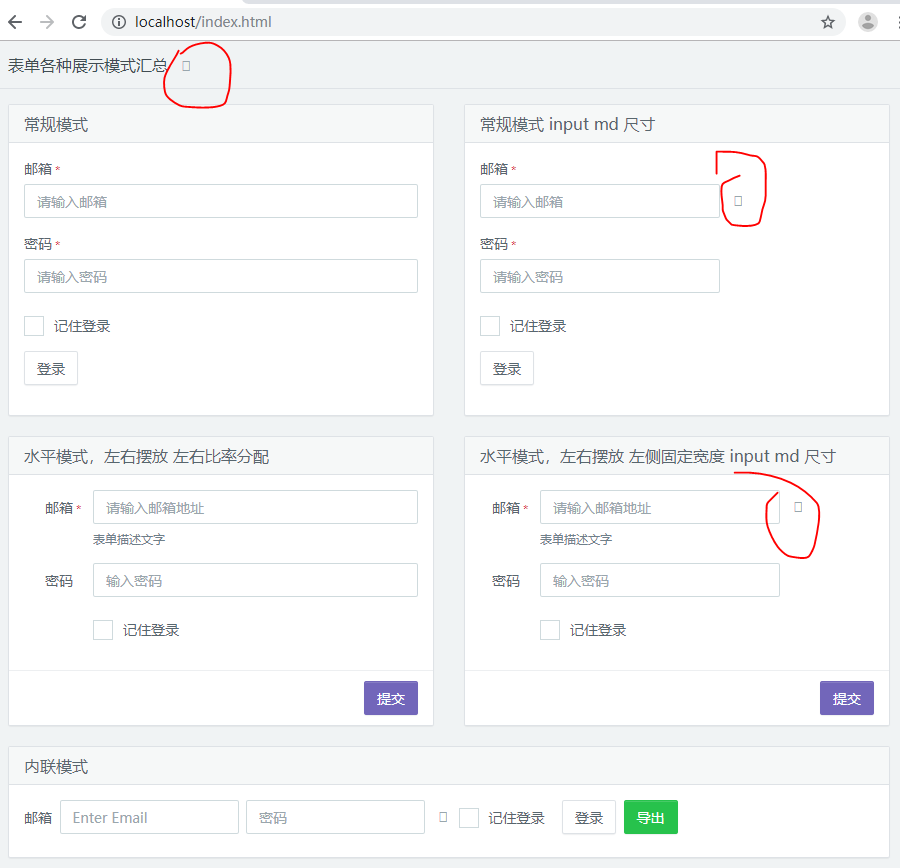Click small icon beside fixed-width horizontal 邮箱 input
The height and width of the screenshot is (868, 900).
pos(798,507)
